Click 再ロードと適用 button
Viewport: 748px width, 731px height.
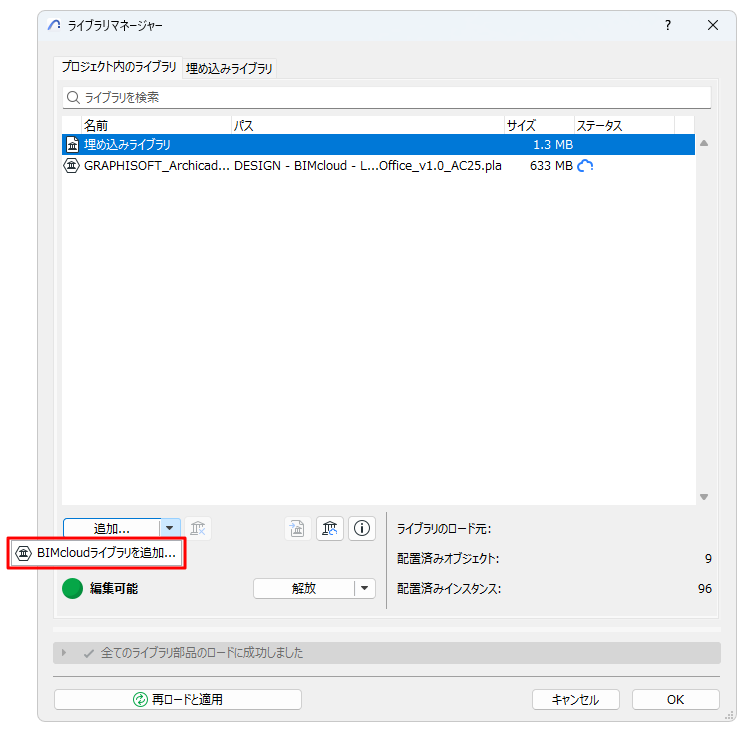tap(178, 700)
